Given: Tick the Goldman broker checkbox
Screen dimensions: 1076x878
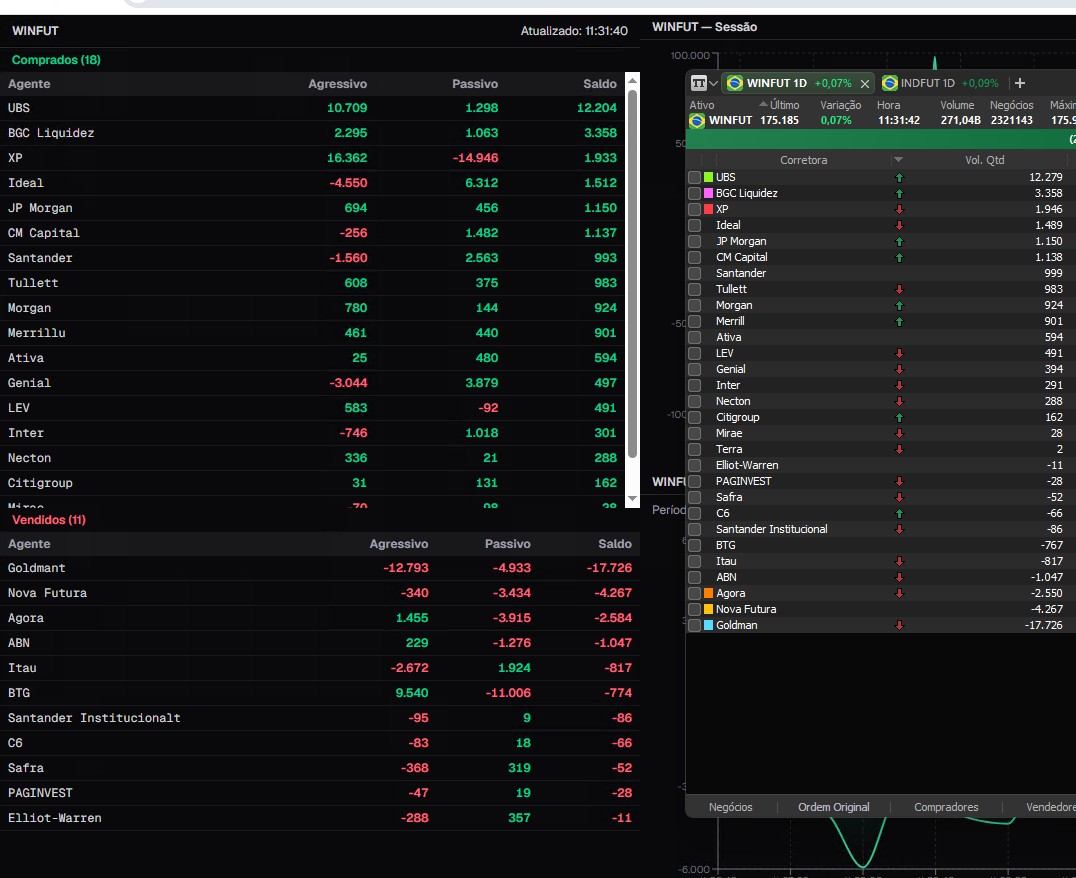Looking at the screenshot, I should (694, 625).
